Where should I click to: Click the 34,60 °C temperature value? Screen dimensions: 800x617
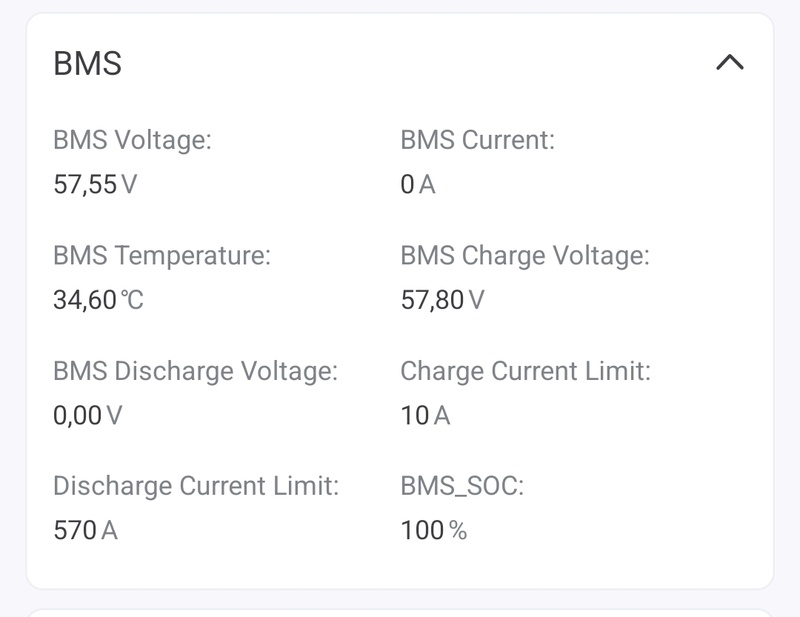click(x=98, y=299)
